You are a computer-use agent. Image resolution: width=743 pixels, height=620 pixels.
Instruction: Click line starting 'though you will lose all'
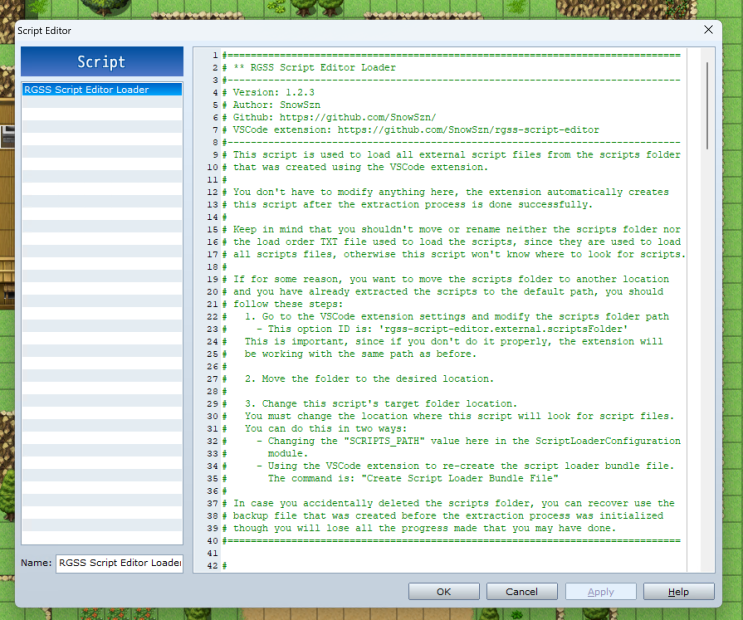point(419,528)
